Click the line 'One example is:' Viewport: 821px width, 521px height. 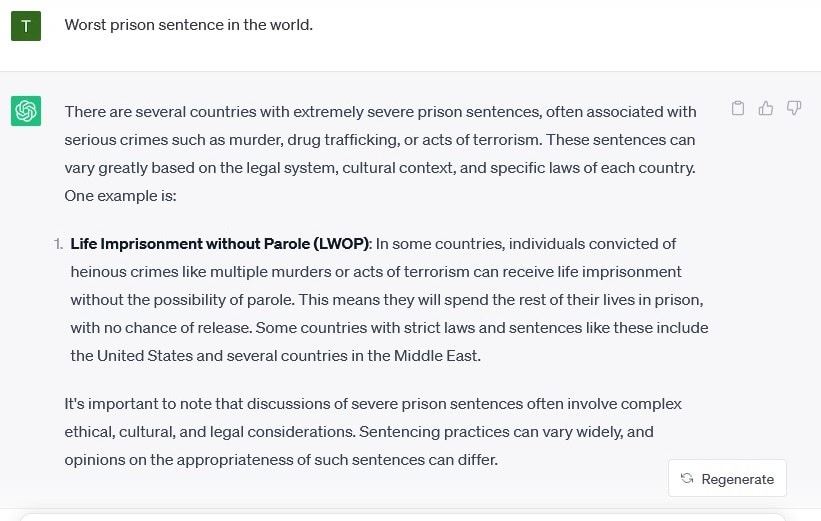pos(120,196)
